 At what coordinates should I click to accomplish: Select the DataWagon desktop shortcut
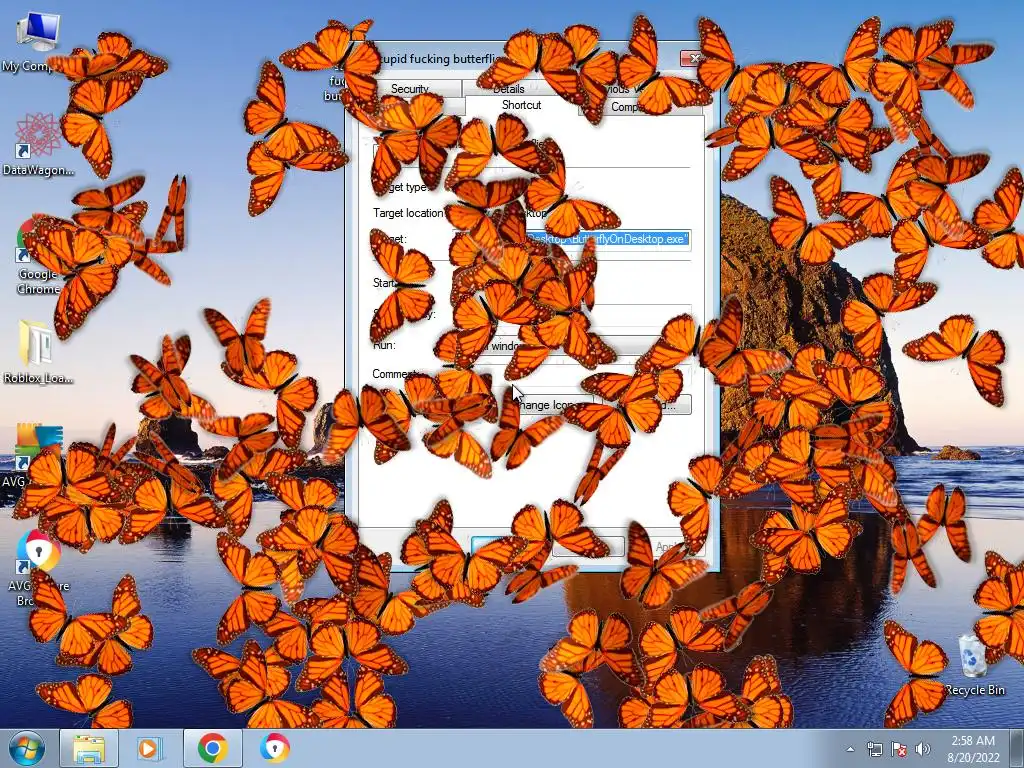(x=39, y=145)
